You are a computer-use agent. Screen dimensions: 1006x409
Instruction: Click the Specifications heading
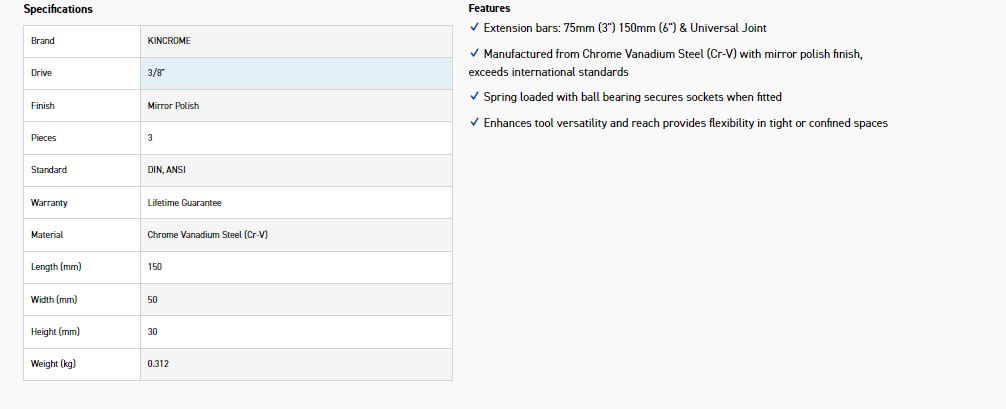coord(58,9)
